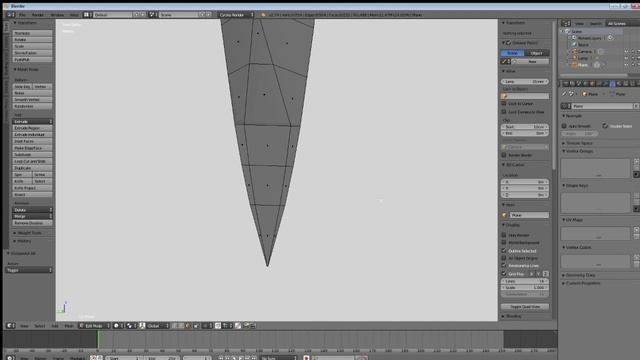Toggle All Object Origins checkbox
This screenshot has height=360, width=640.
pos(504,258)
